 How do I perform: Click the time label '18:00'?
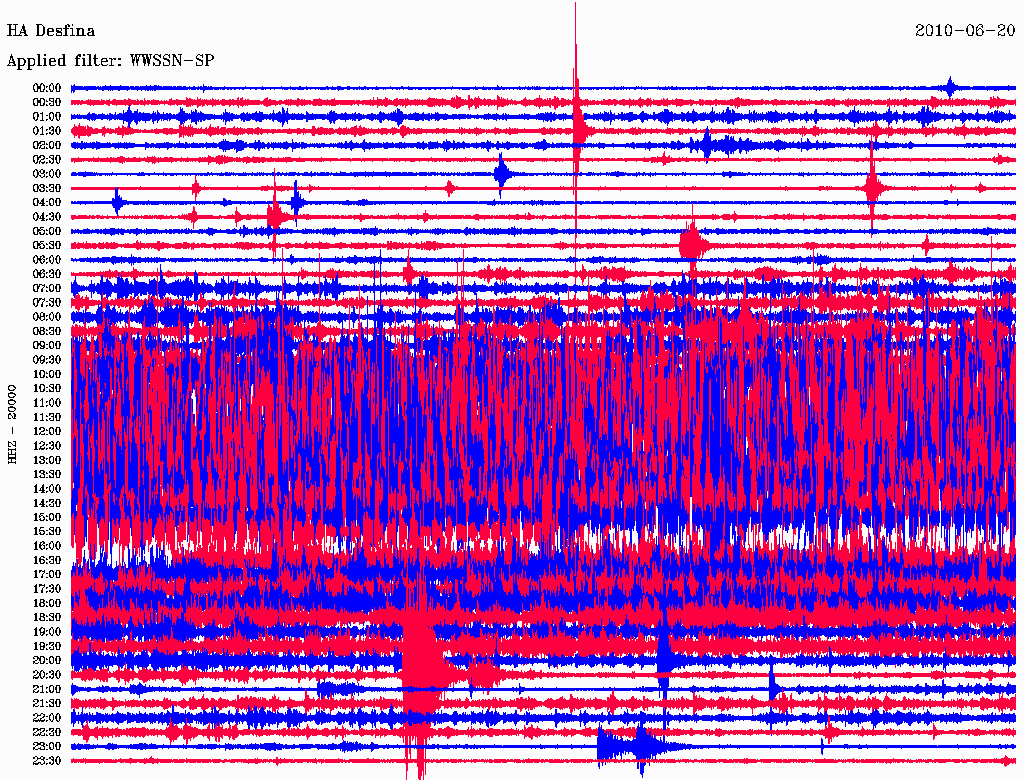(47, 603)
